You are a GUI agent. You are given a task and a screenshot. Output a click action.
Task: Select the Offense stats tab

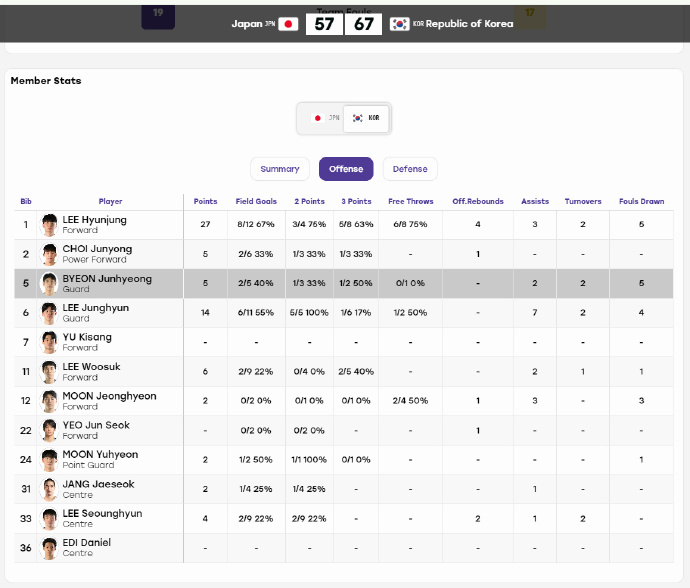346,169
